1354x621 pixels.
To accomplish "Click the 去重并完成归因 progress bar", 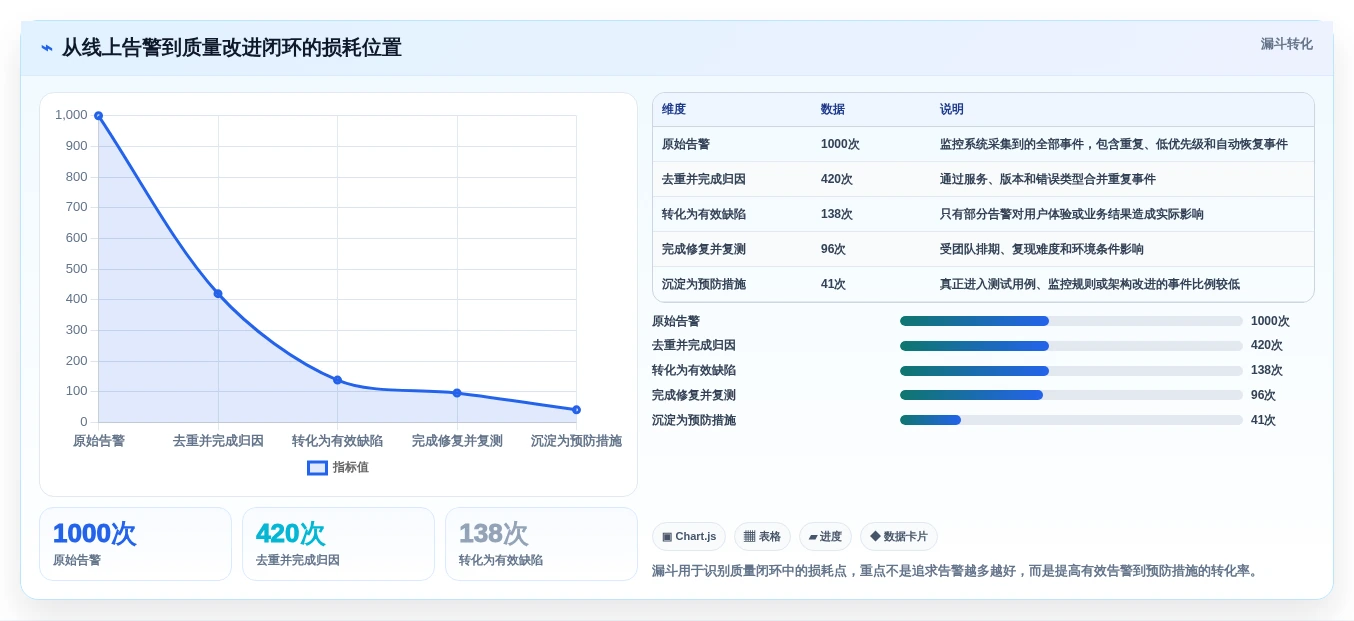I will pyautogui.click(x=1071, y=346).
